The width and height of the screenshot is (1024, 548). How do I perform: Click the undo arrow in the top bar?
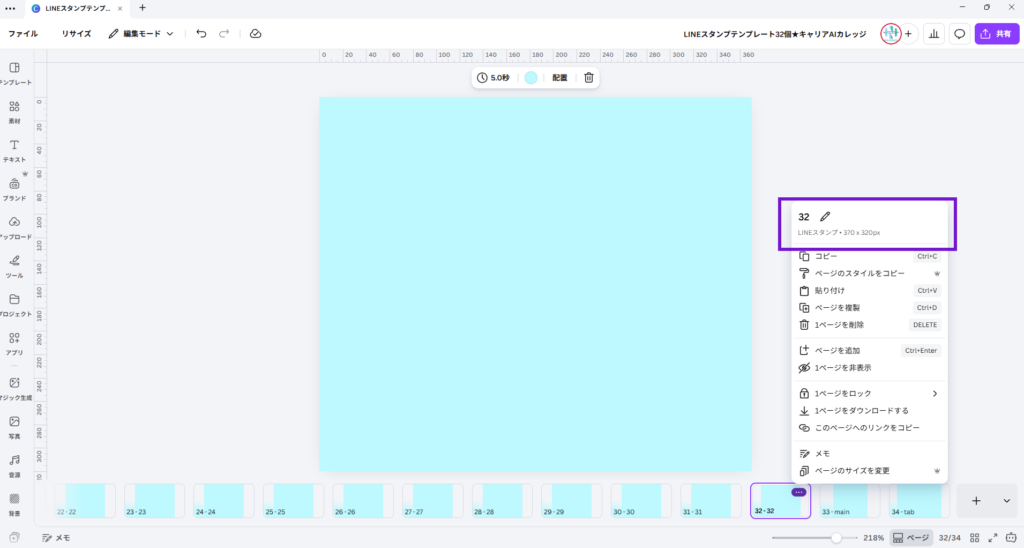[x=201, y=33]
